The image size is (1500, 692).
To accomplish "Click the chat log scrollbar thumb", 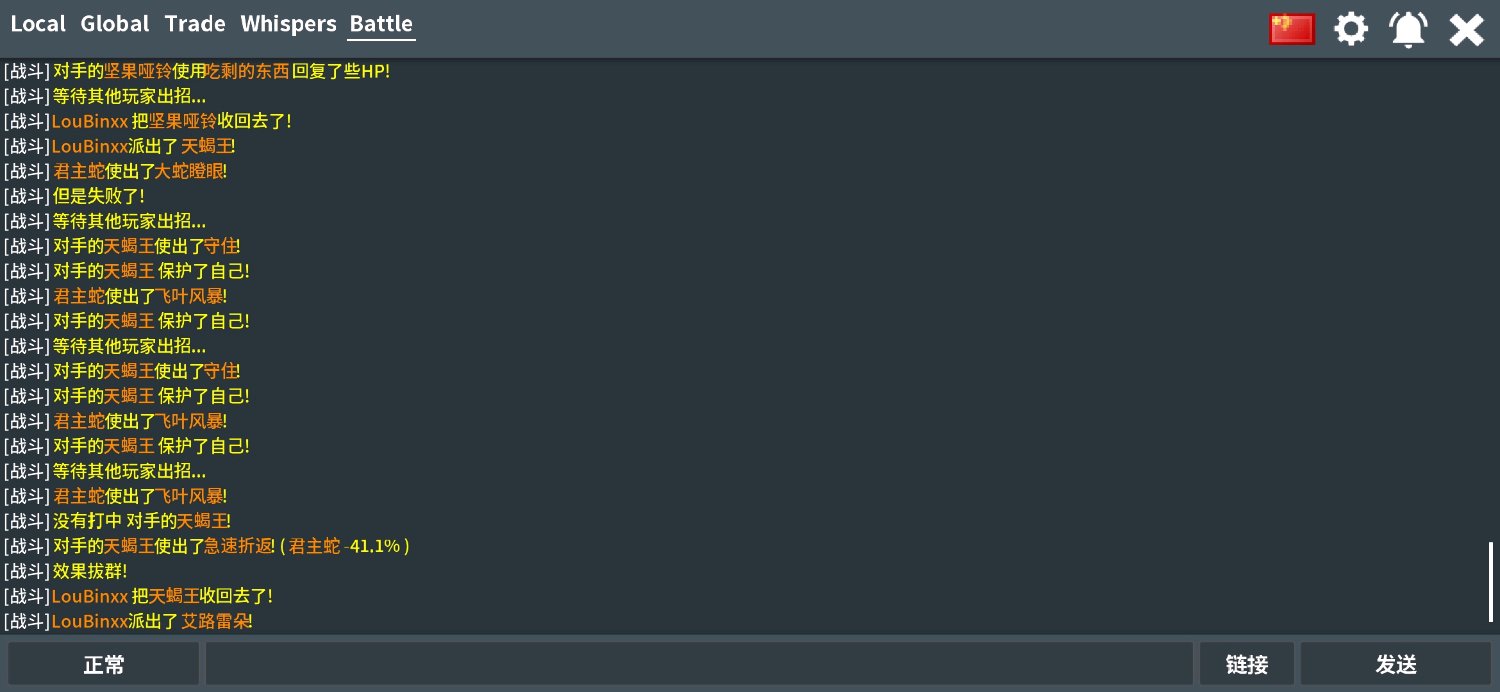I will tap(1490, 582).
